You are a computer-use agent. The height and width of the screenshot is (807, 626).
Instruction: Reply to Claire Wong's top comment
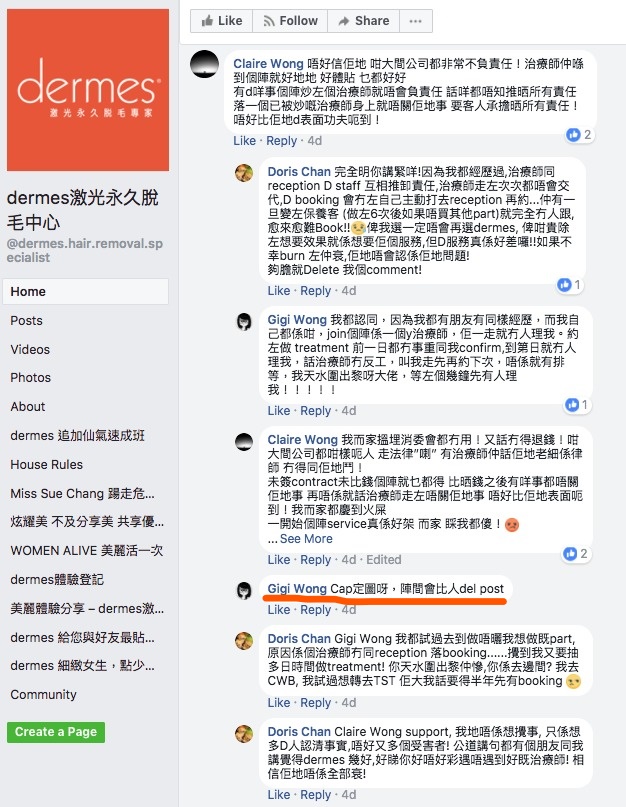coord(281,141)
